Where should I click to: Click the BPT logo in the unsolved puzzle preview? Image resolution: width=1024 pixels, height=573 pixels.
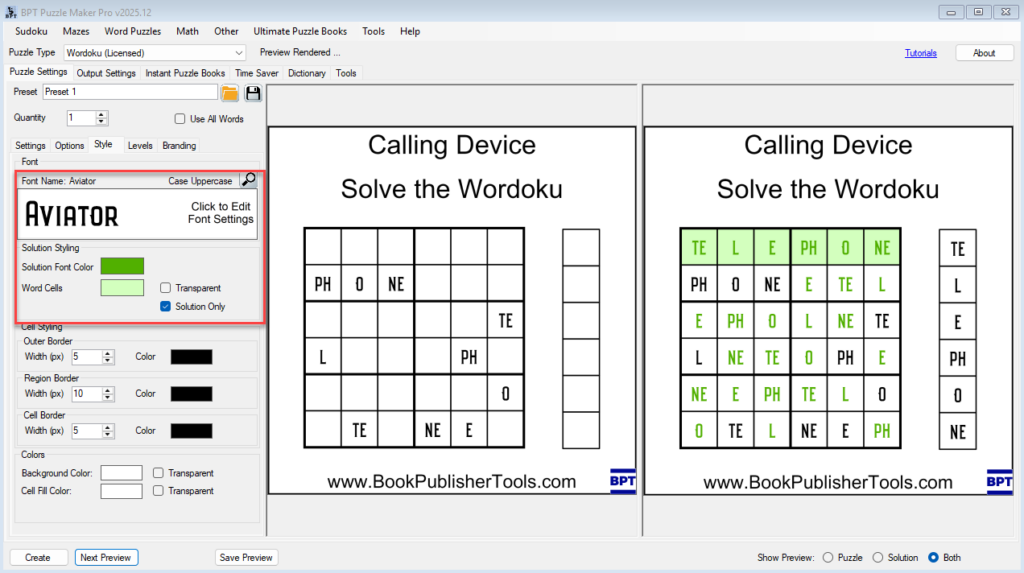coord(622,481)
